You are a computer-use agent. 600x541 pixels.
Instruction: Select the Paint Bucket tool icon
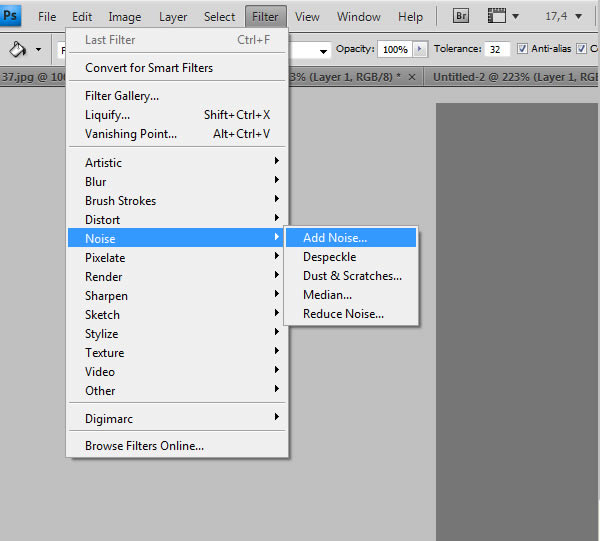coord(18,49)
